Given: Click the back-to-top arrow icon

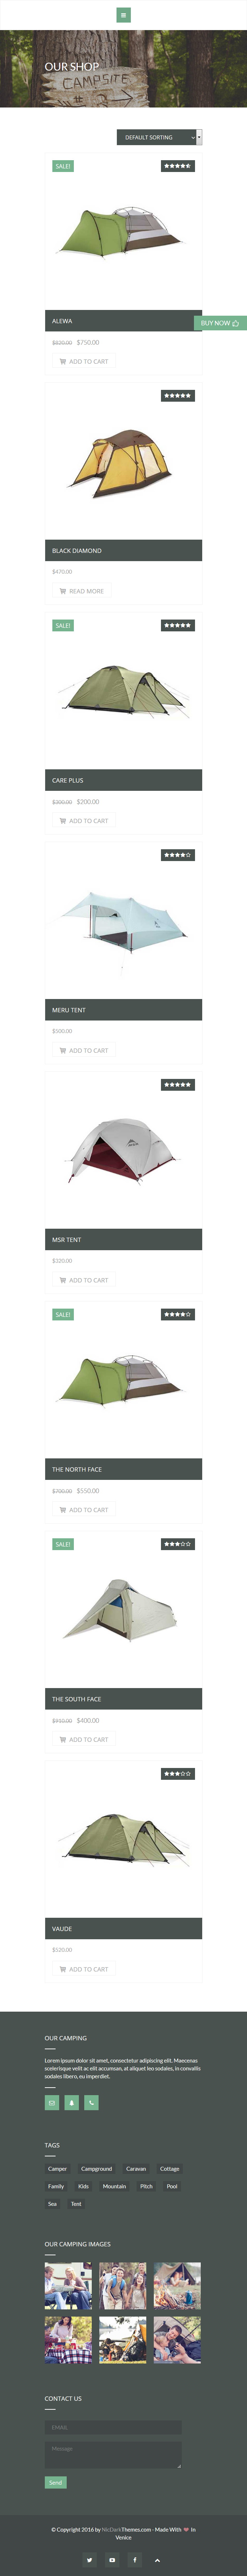Looking at the screenshot, I should (x=157, y=2560).
